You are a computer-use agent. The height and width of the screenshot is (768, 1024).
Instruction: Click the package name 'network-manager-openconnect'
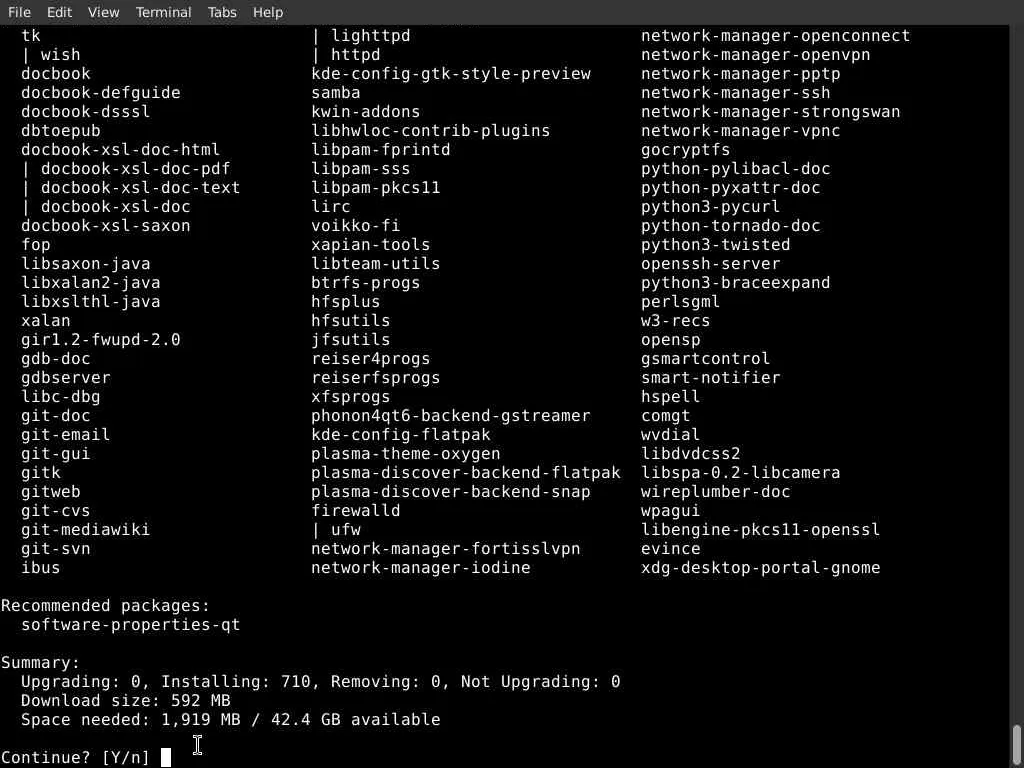776,36
